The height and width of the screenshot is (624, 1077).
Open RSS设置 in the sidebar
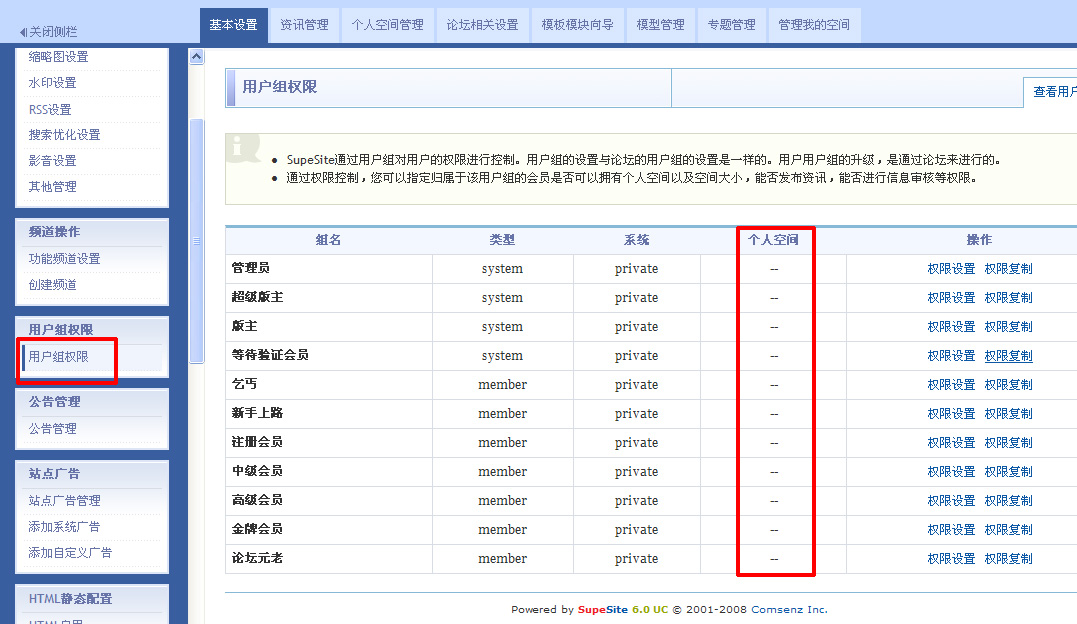pyautogui.click(x=49, y=109)
